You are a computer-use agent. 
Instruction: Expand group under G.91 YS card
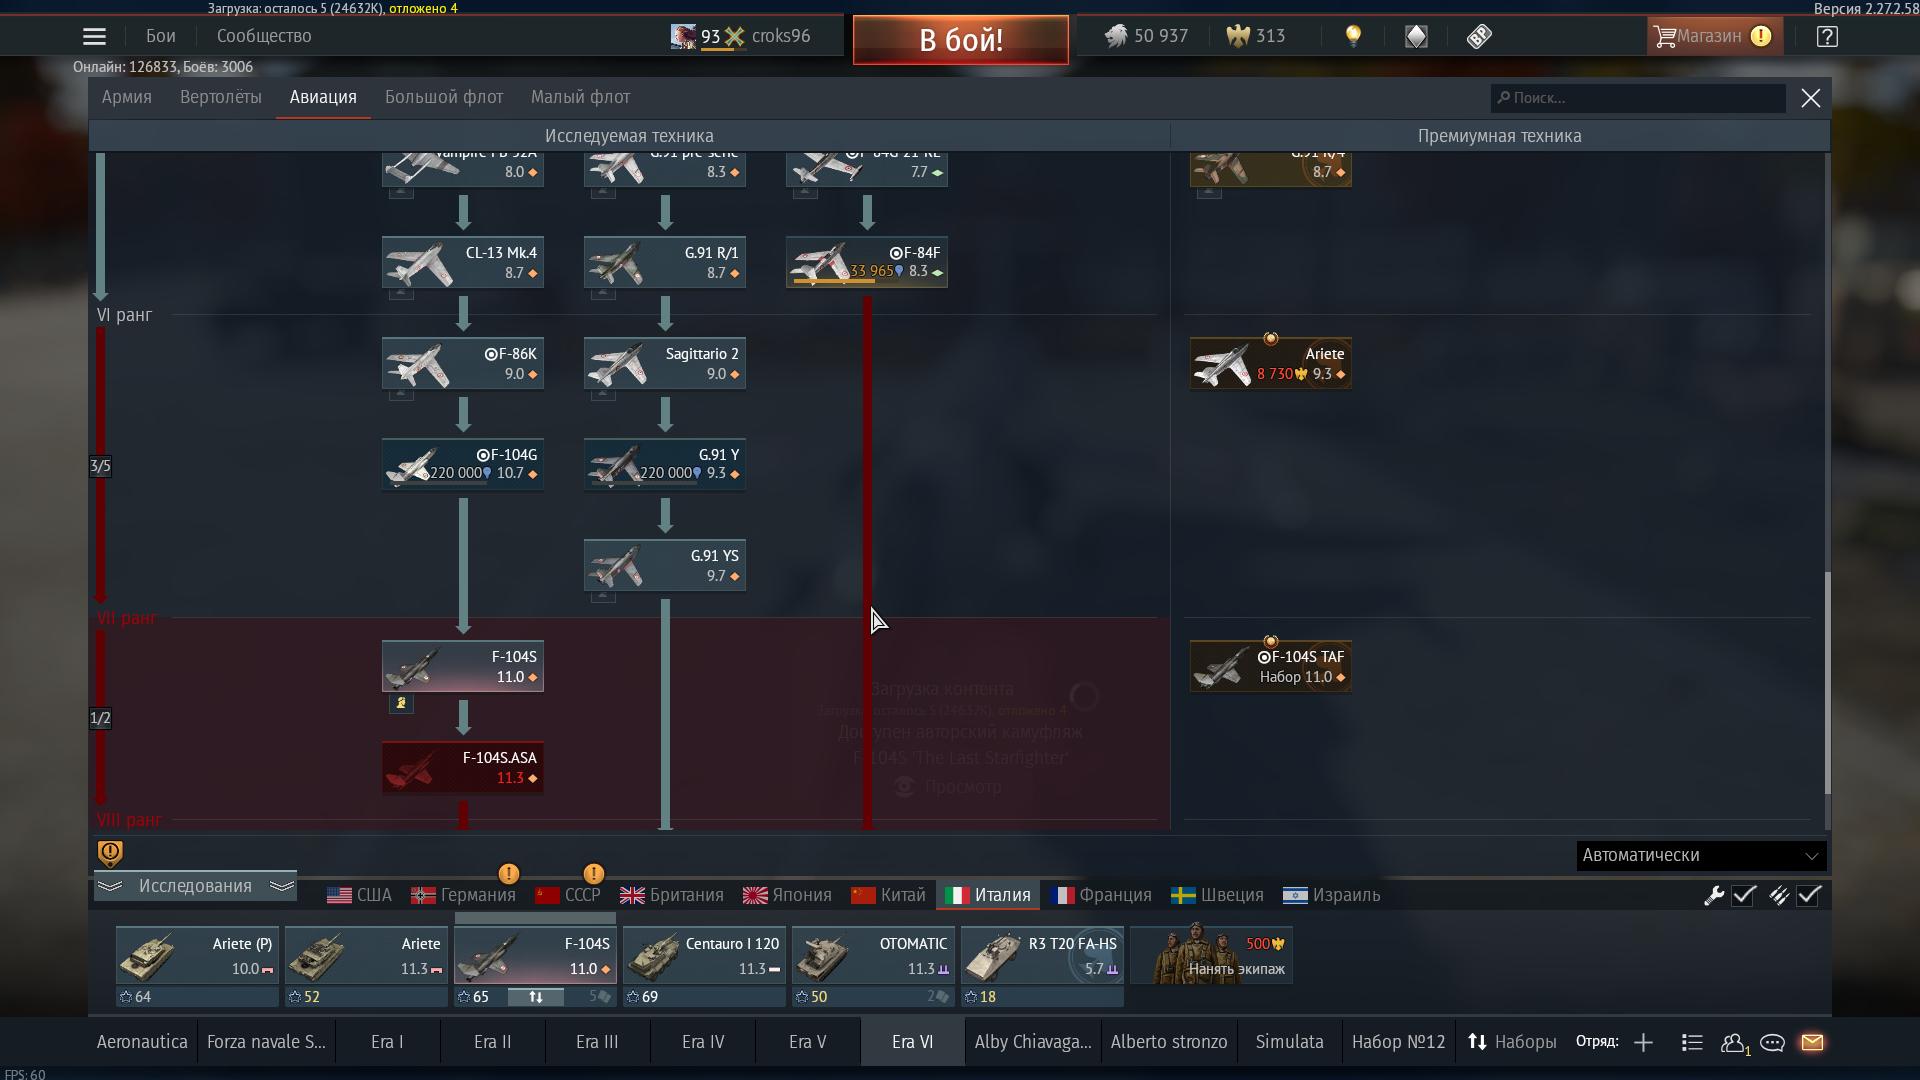(x=603, y=596)
